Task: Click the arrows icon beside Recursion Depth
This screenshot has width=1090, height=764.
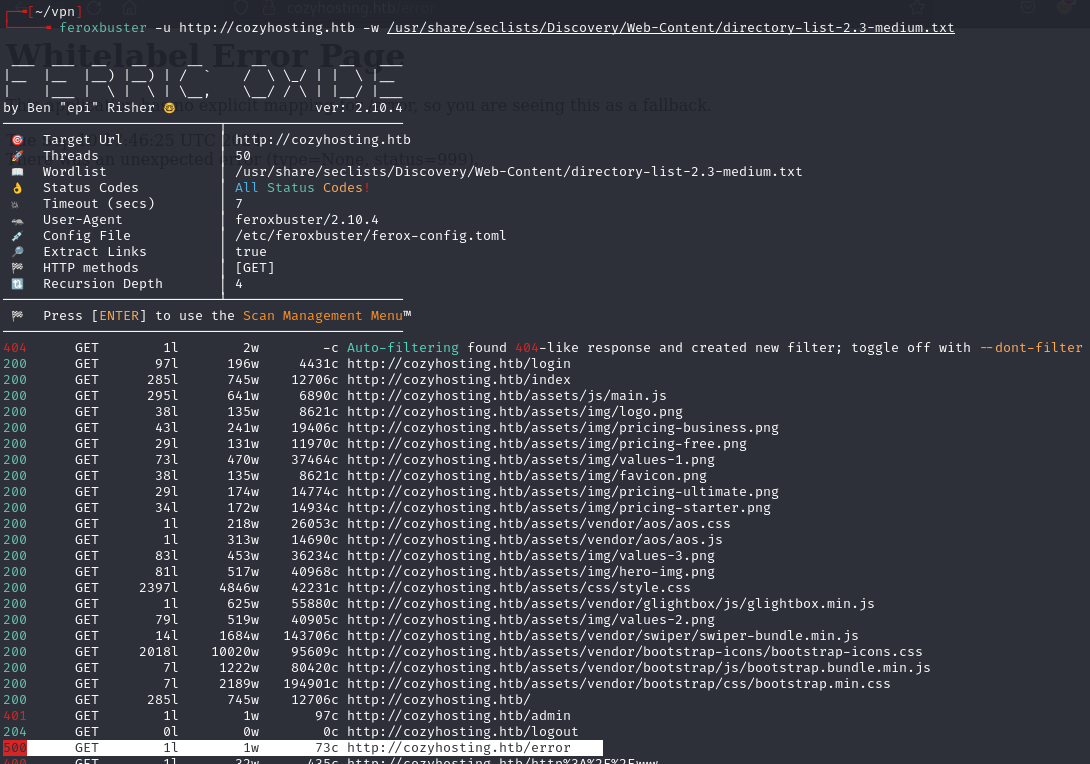Action: (x=17, y=283)
